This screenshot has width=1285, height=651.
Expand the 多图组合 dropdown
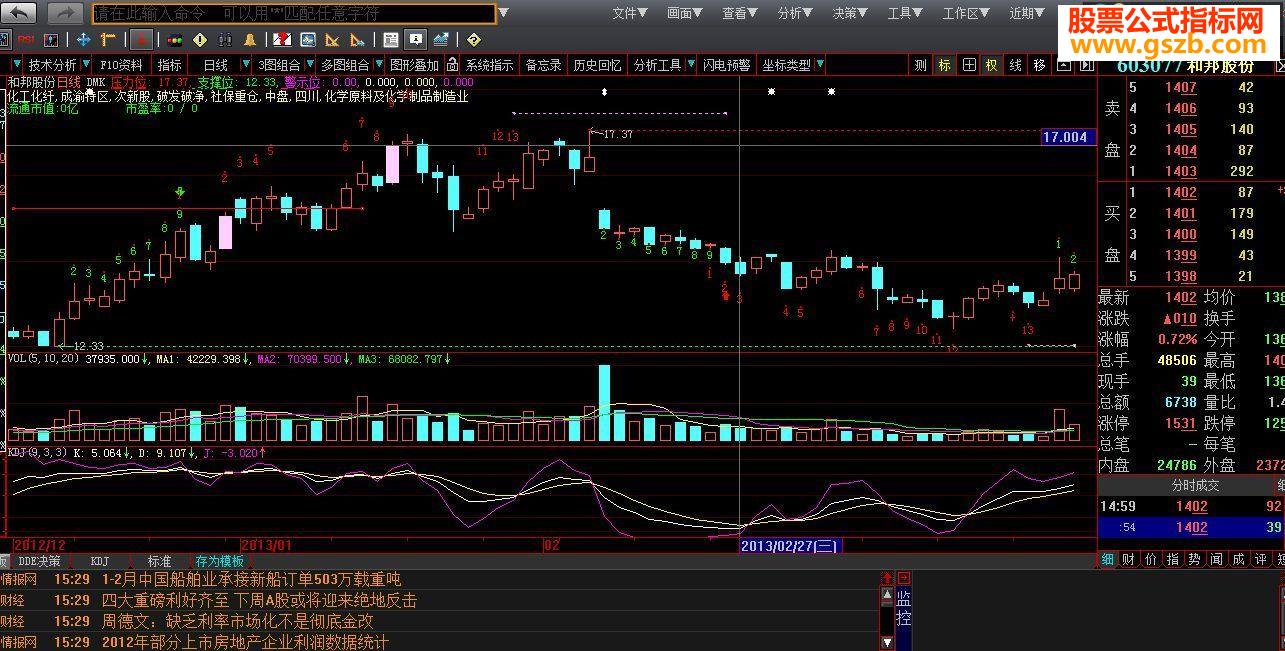(377, 64)
